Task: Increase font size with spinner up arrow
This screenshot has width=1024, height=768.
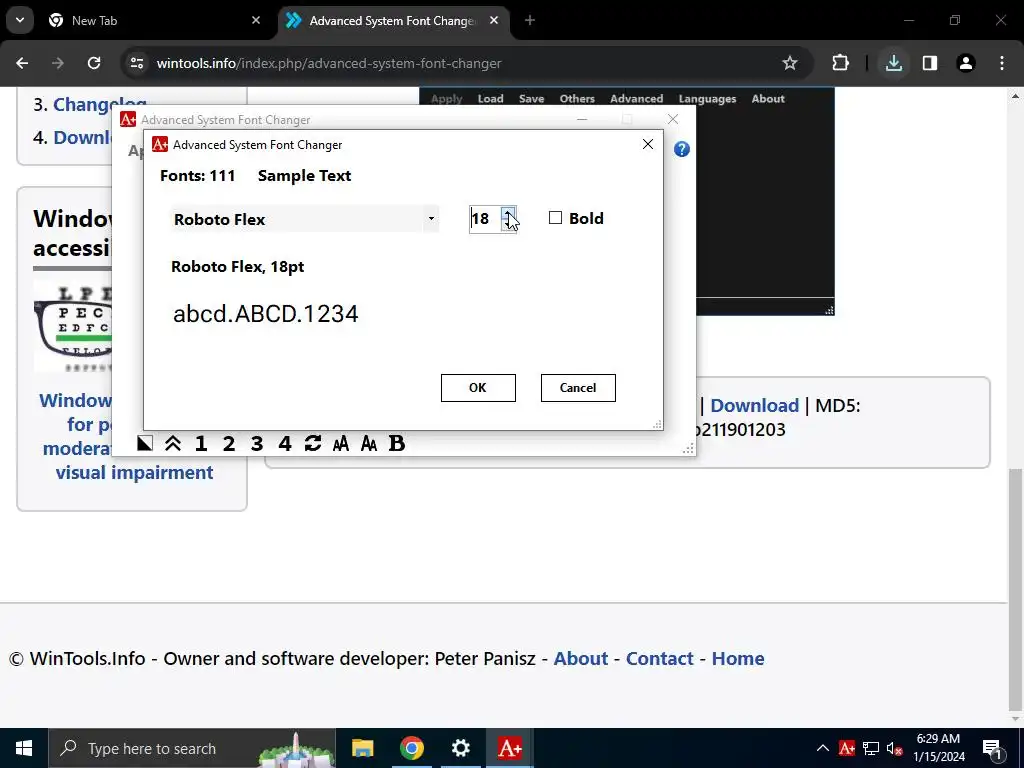Action: coord(508,212)
